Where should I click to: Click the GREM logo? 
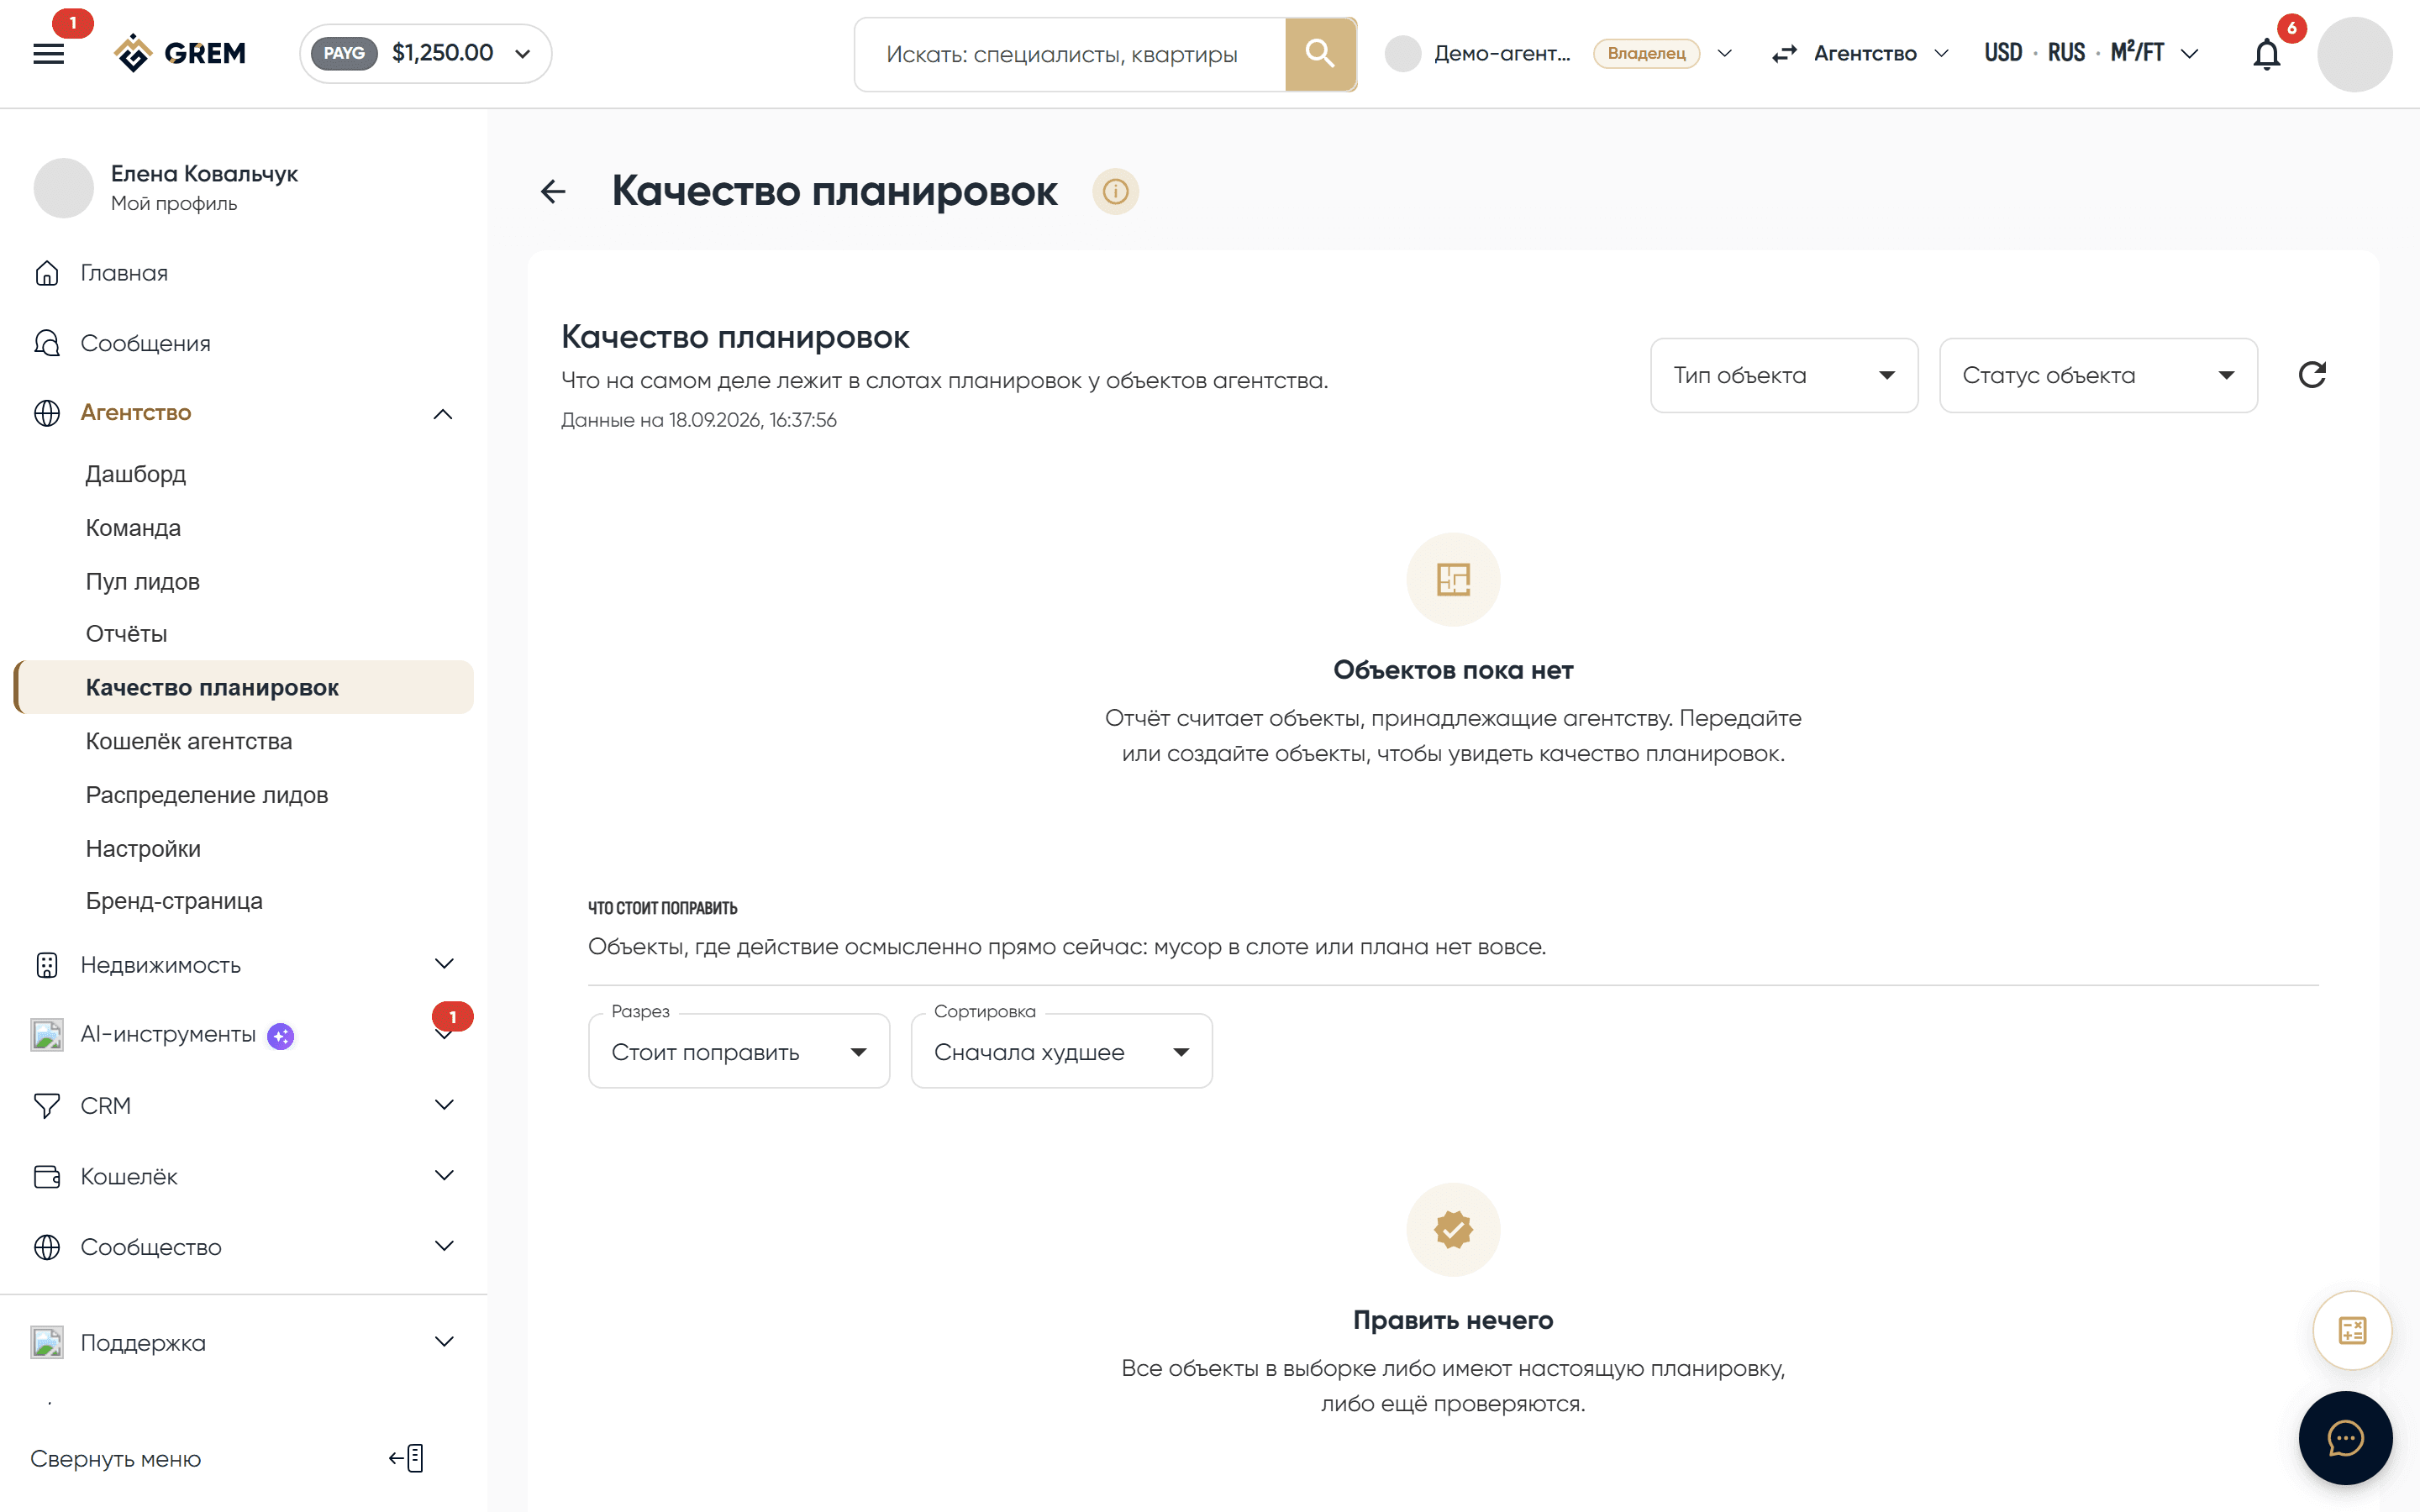coord(180,53)
